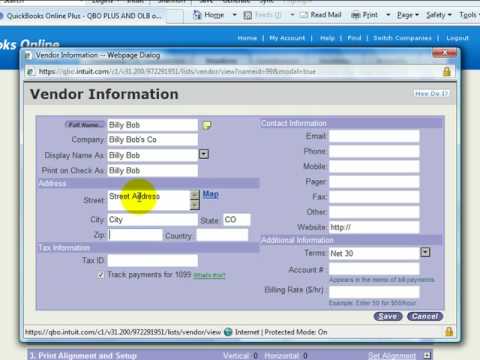Open the Safety menu
Viewport: 480px width, 360px height.
(x=439, y=15)
